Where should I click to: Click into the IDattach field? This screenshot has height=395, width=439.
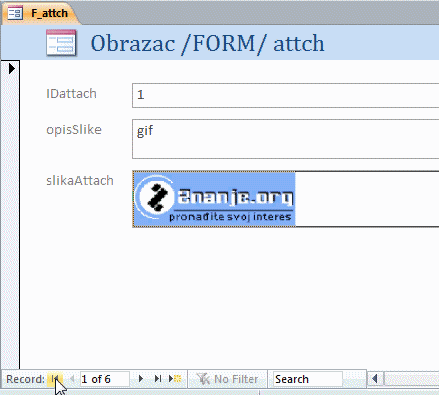pyautogui.click(x=285, y=95)
